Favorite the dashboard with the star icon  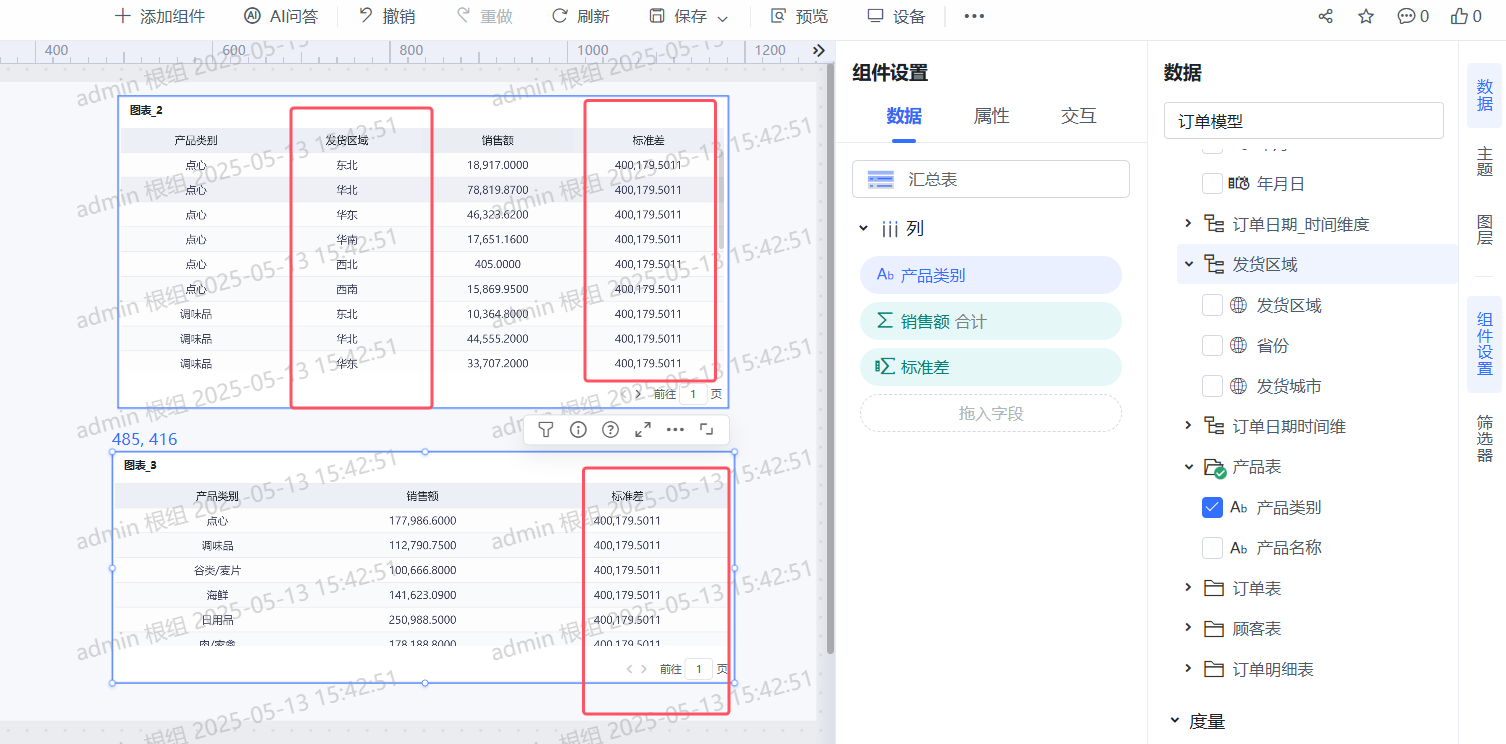point(1366,17)
